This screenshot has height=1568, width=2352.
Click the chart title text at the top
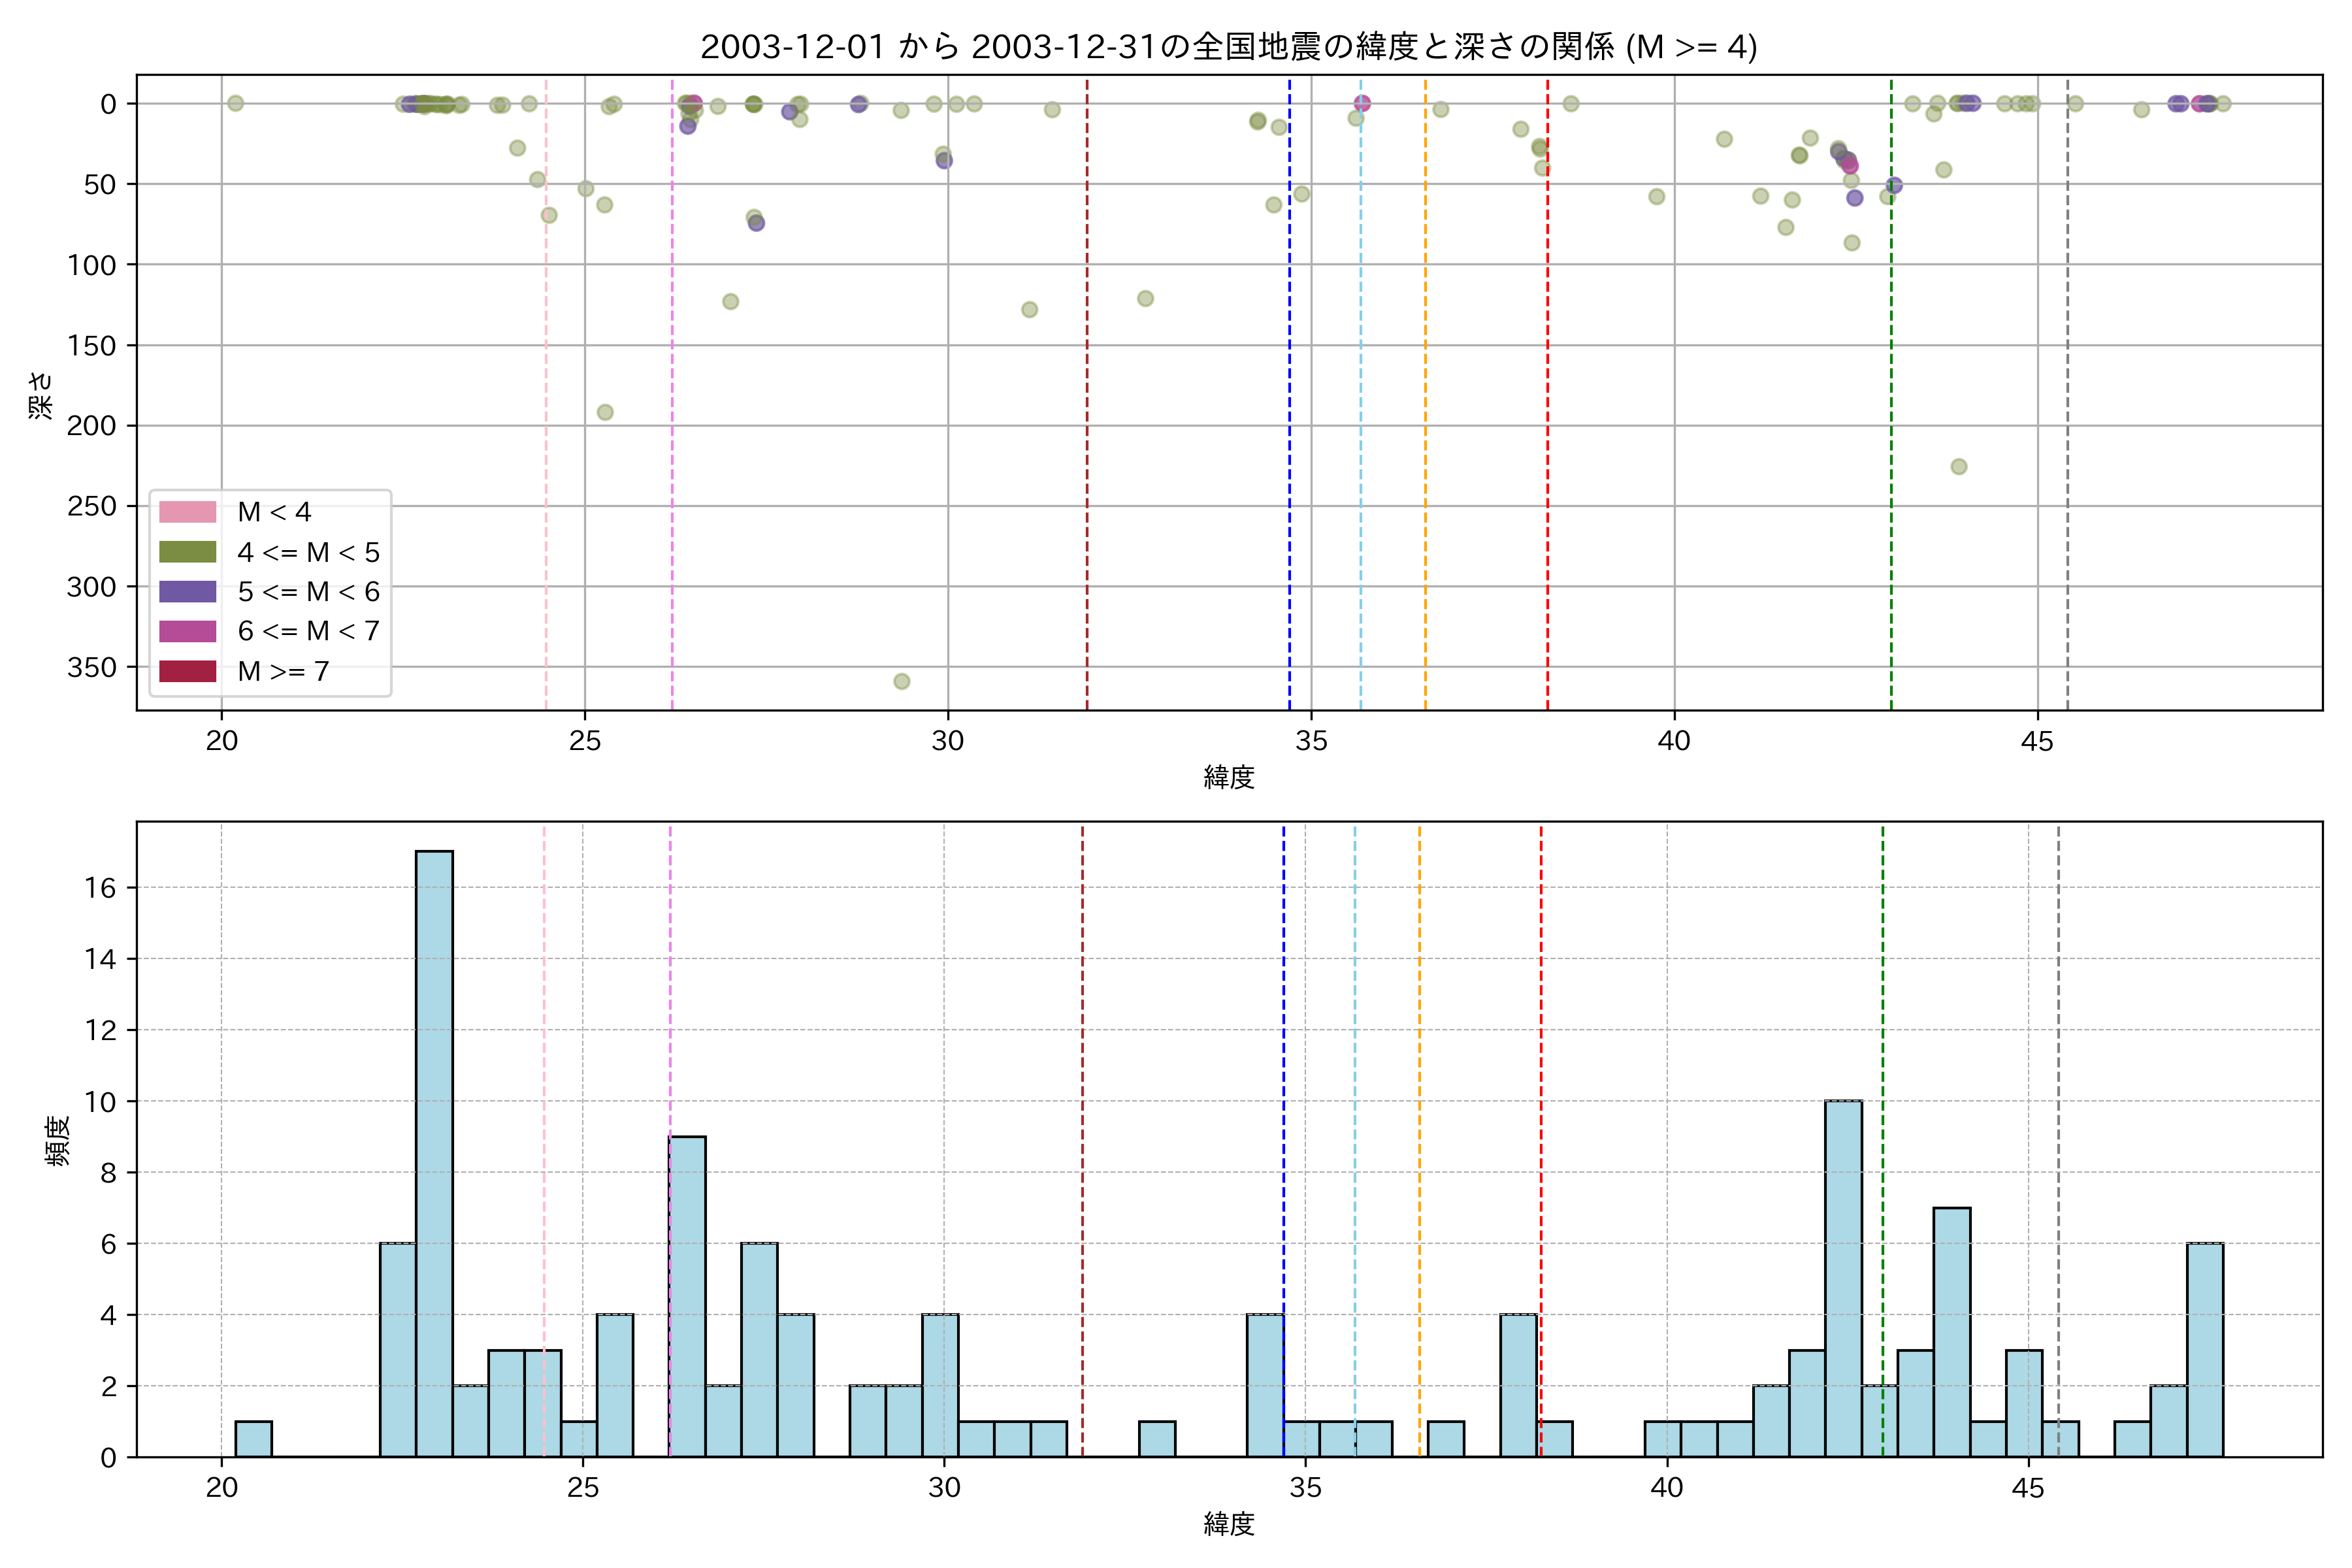pos(1228,47)
